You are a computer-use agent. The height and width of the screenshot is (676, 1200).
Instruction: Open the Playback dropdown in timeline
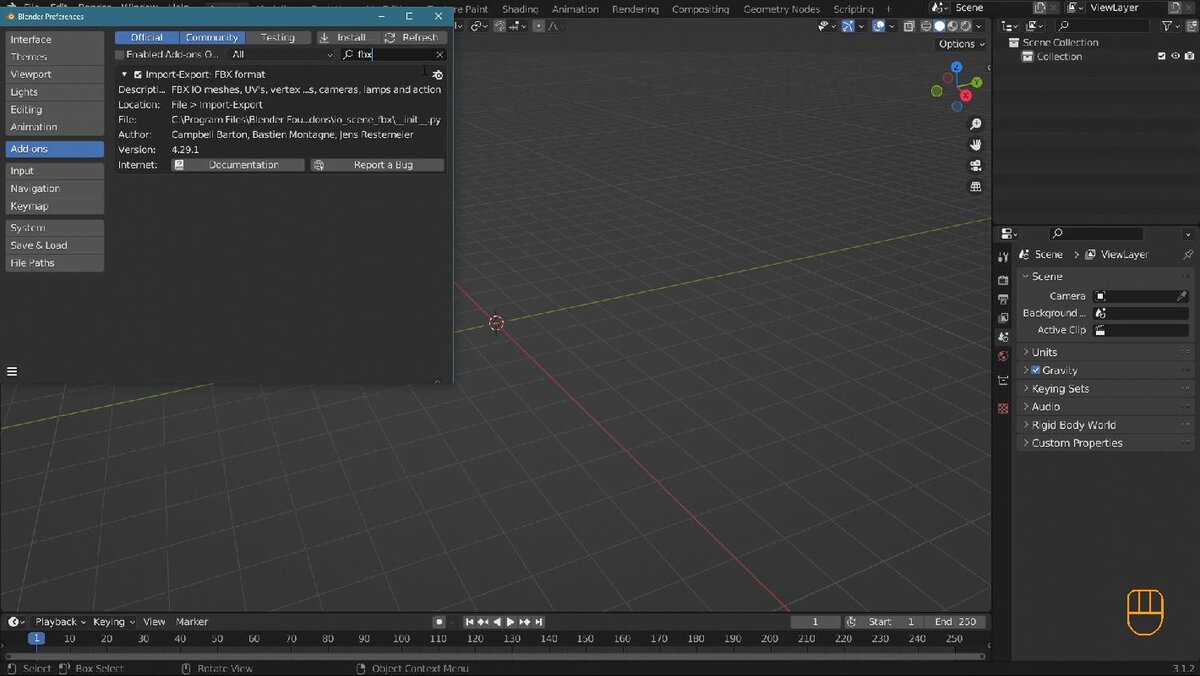61,622
